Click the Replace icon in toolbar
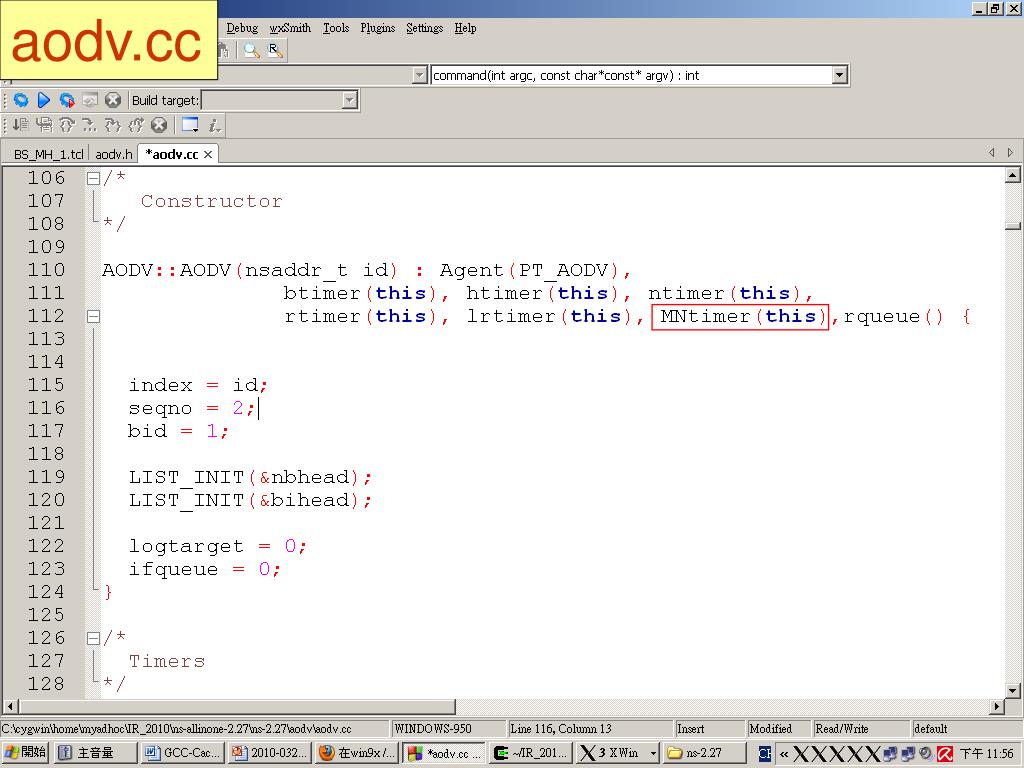1024x768 pixels. click(x=275, y=50)
